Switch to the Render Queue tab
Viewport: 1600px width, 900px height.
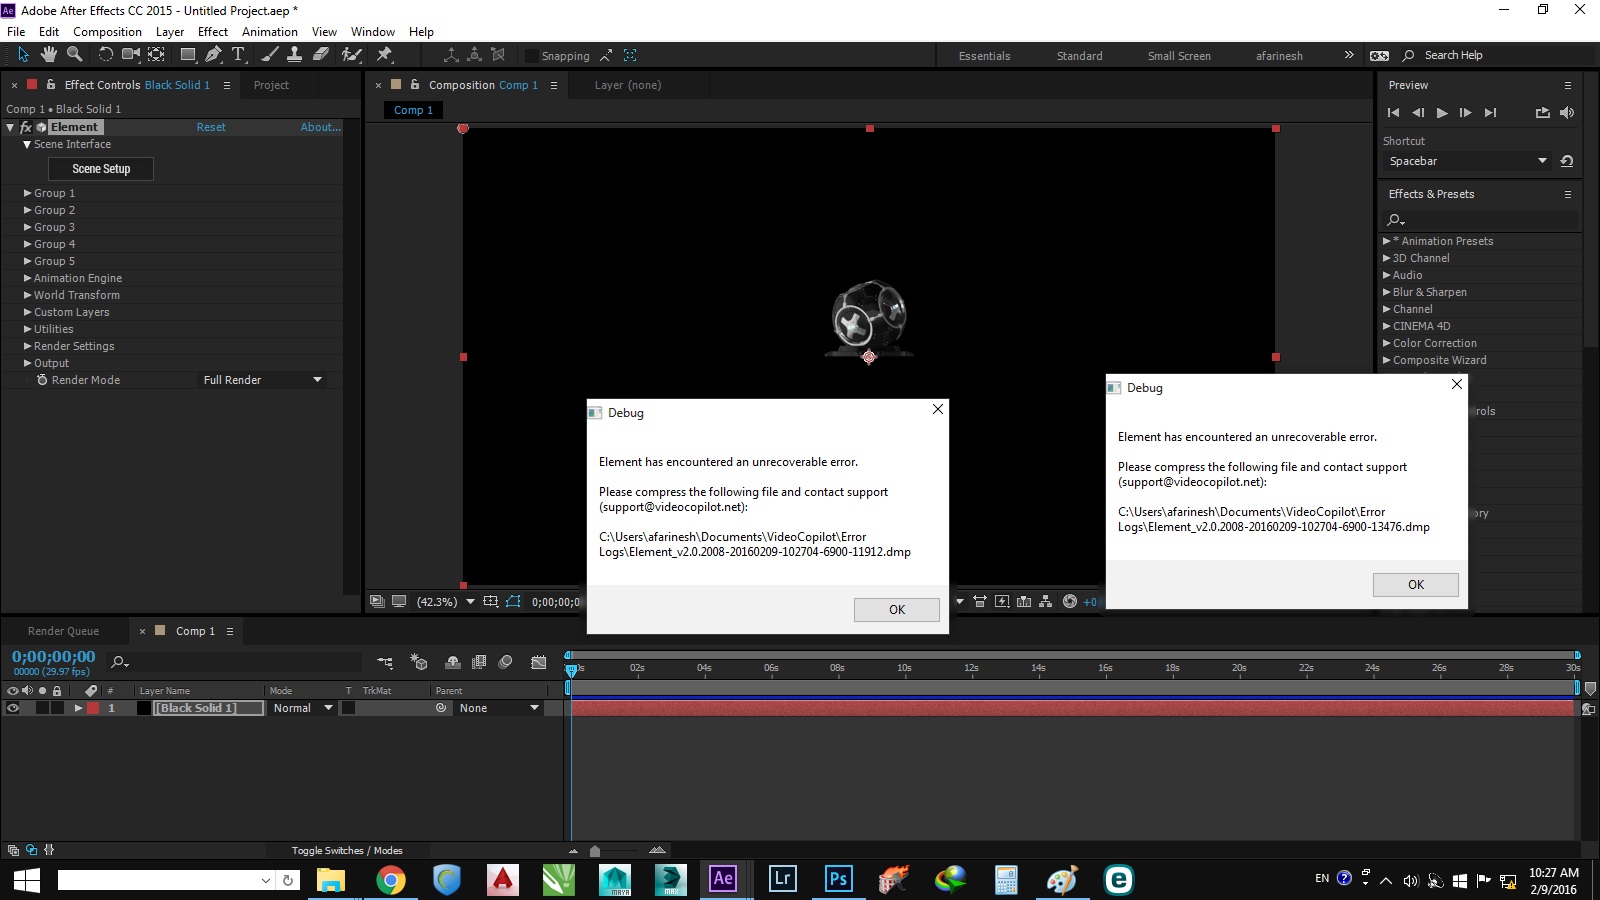click(63, 631)
